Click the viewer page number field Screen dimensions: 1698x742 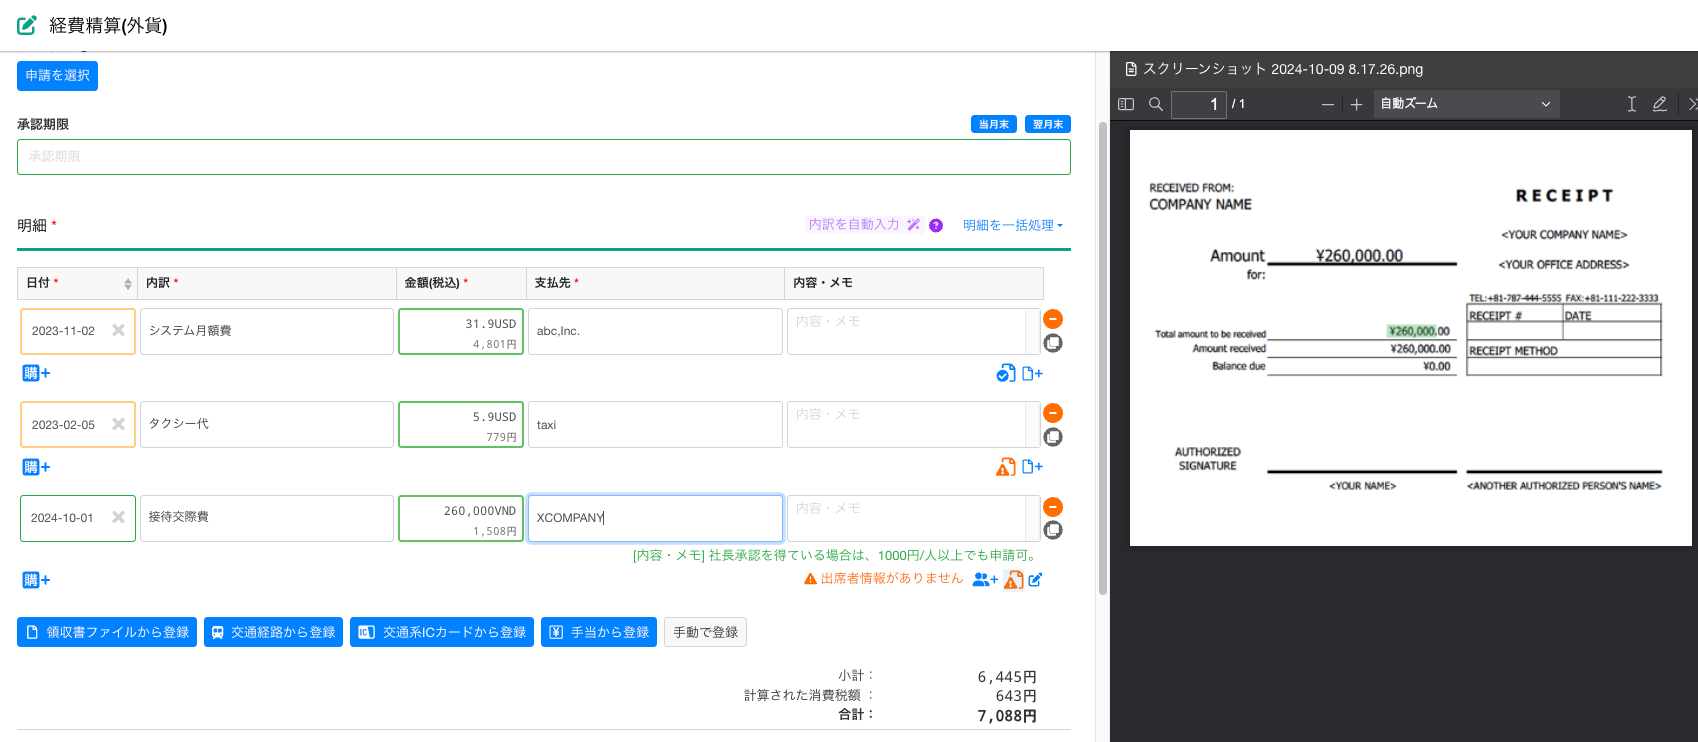point(1198,104)
